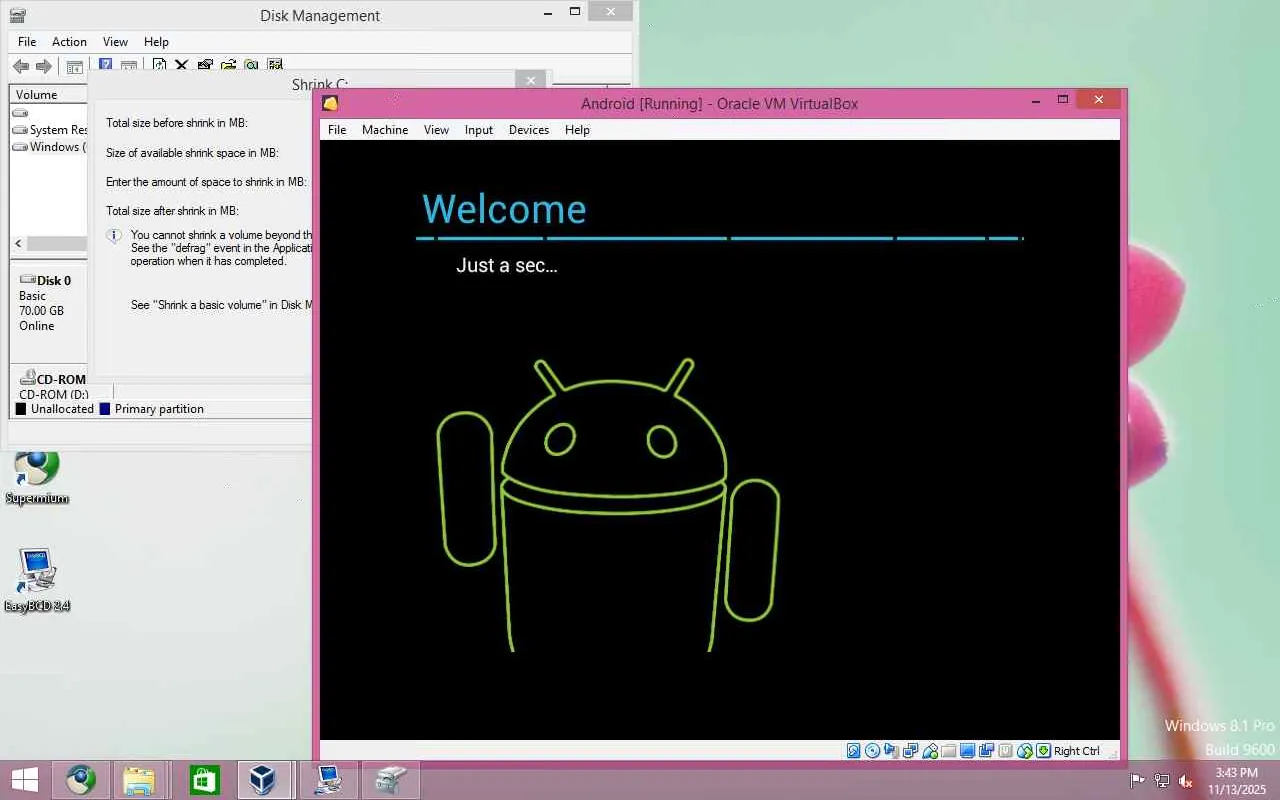Select the Windows (C:) volume row

click(x=50, y=147)
